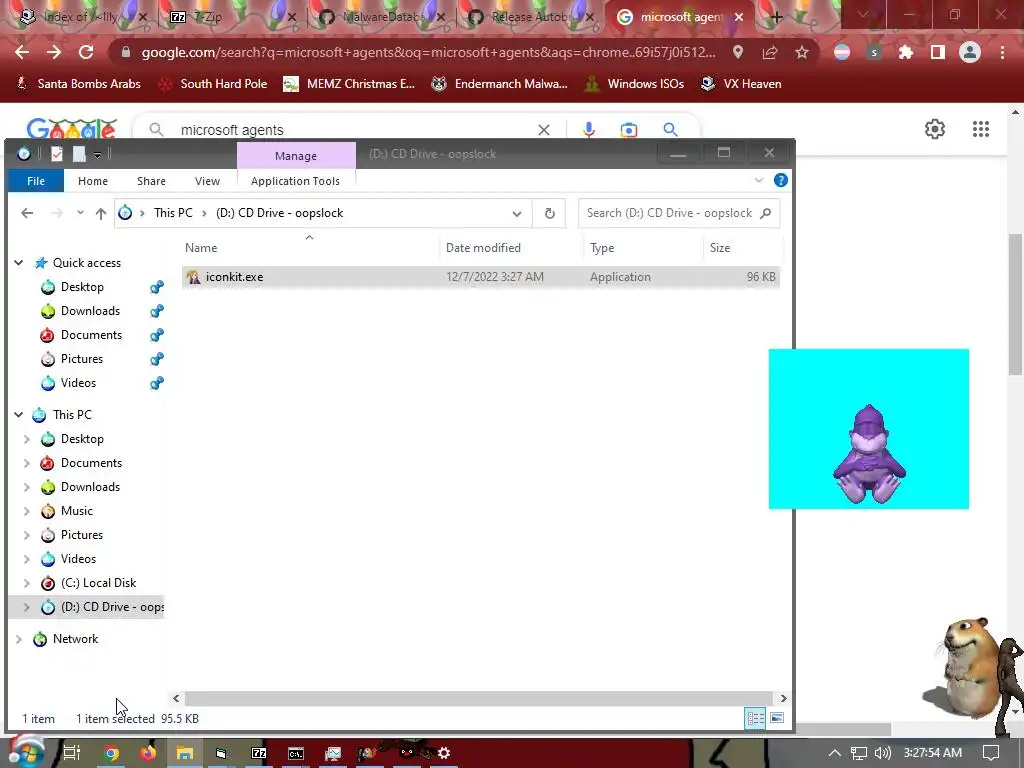Open Google settings gear
1024x768 pixels.
(935, 129)
